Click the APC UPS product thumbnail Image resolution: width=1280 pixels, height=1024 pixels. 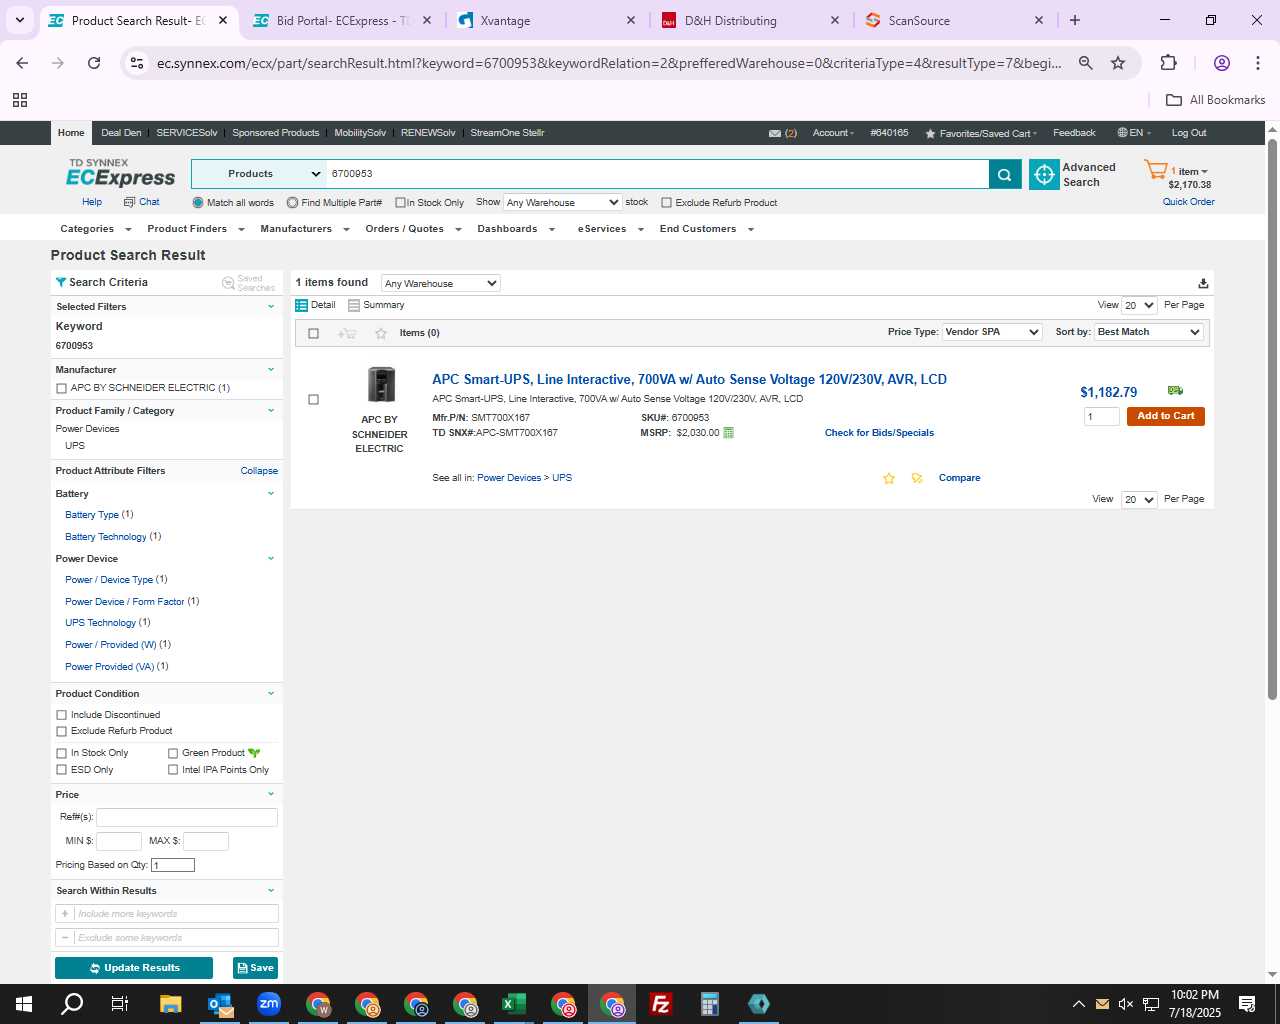click(381, 385)
